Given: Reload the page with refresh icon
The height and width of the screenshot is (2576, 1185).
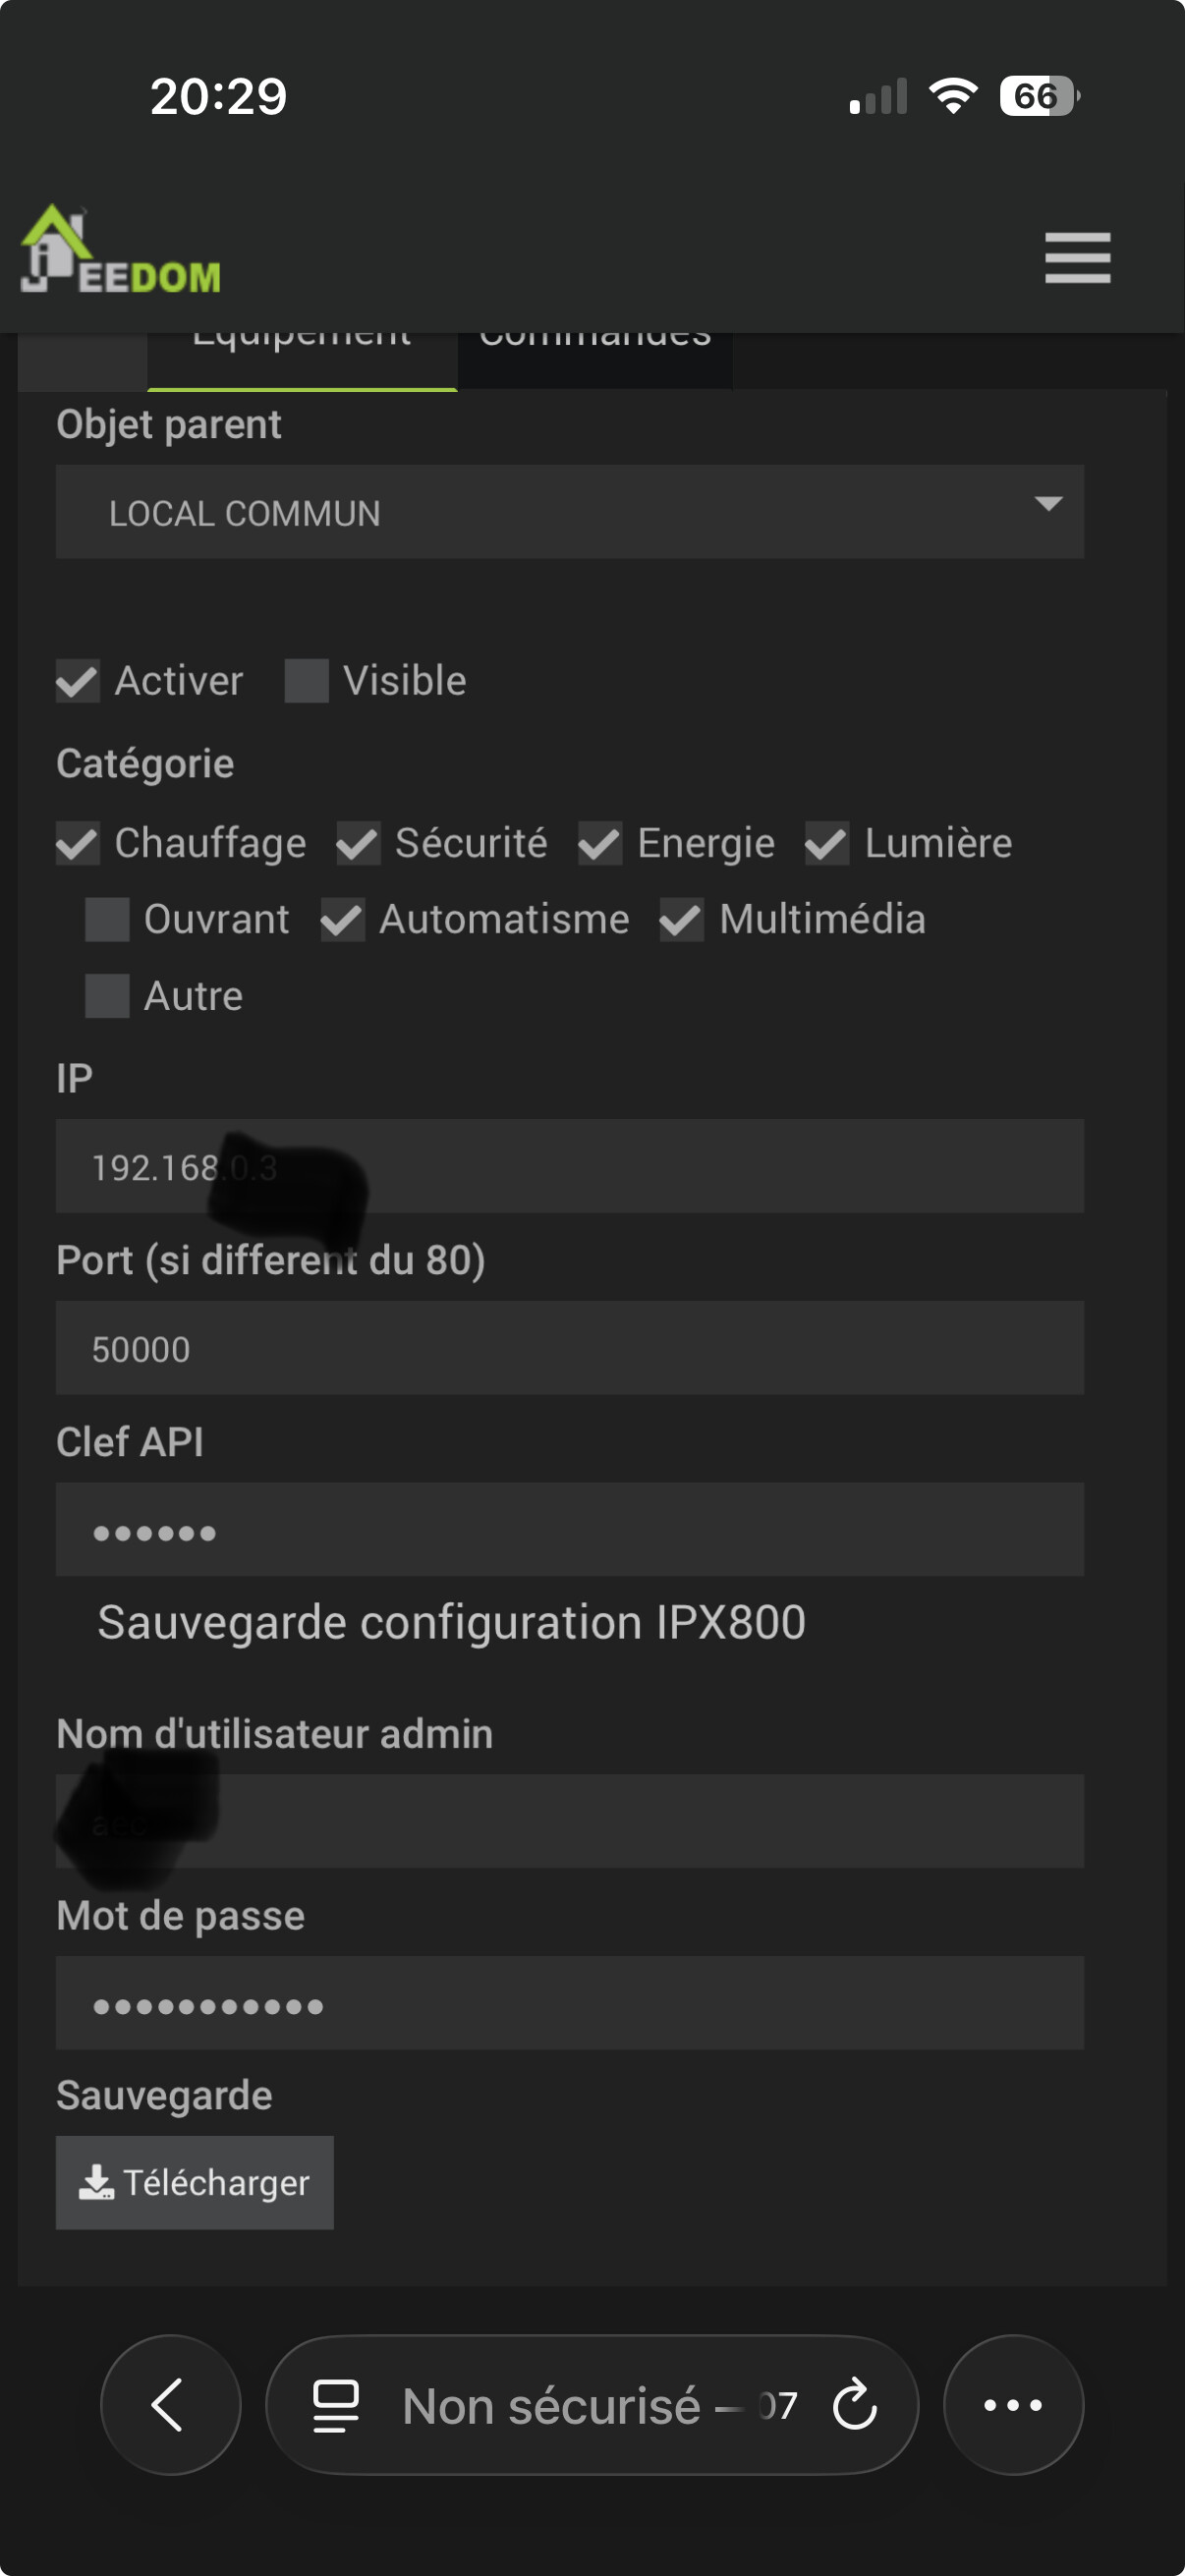Looking at the screenshot, I should [854, 2405].
